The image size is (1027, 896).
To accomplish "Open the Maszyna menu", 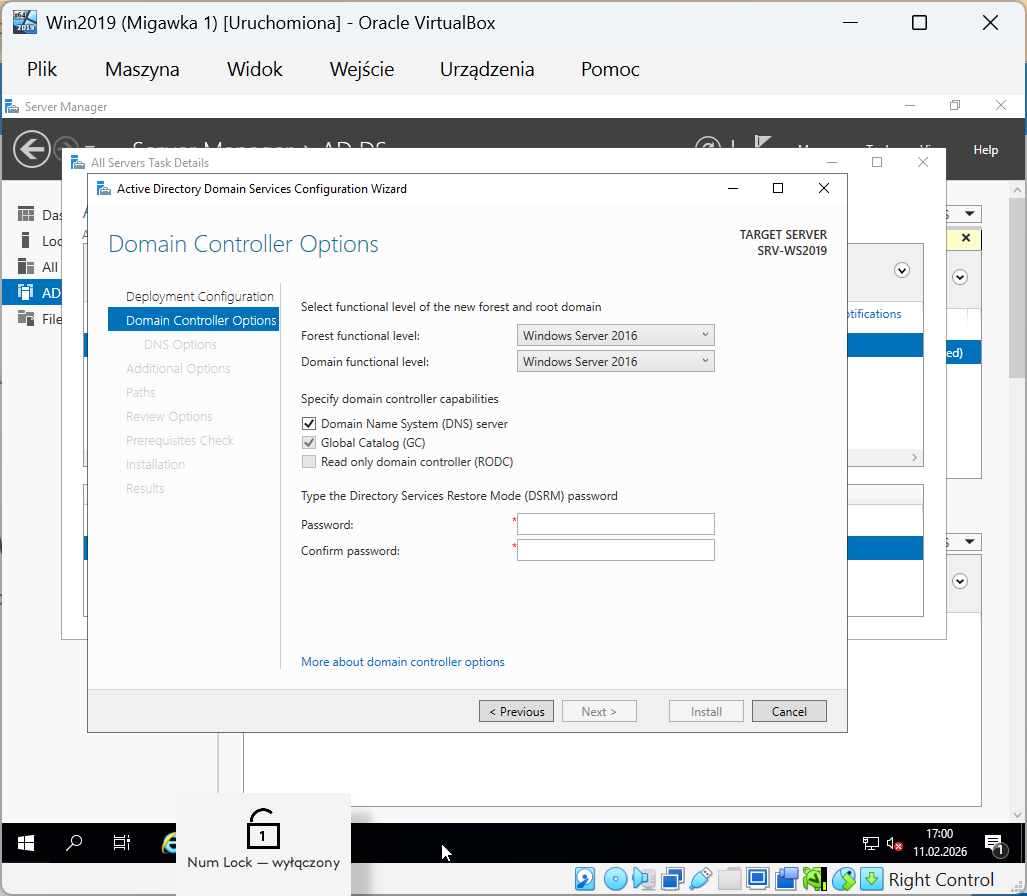I will 141,69.
